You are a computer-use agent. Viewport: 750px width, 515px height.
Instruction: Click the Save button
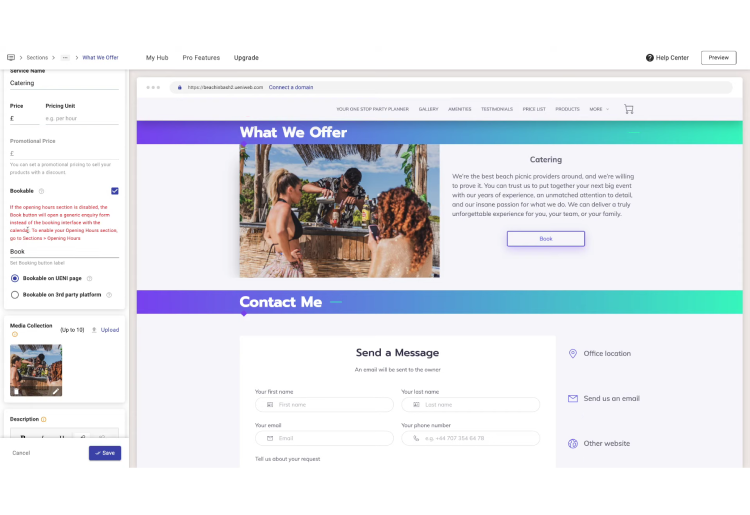(x=104, y=453)
